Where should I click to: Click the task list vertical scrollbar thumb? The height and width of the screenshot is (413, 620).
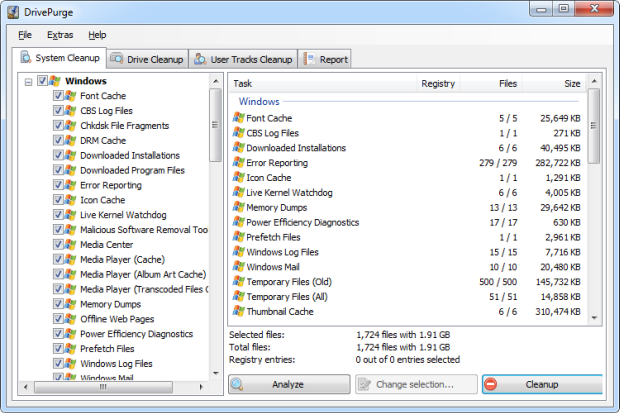tap(594, 126)
